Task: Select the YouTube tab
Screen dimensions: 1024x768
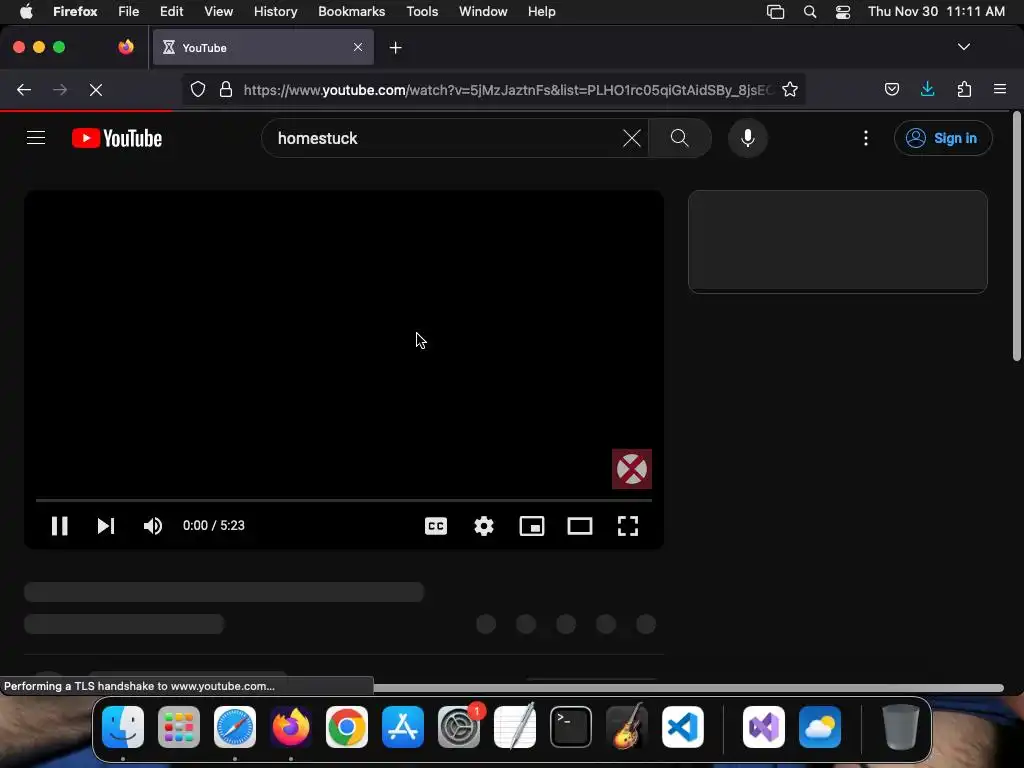Action: click(263, 47)
